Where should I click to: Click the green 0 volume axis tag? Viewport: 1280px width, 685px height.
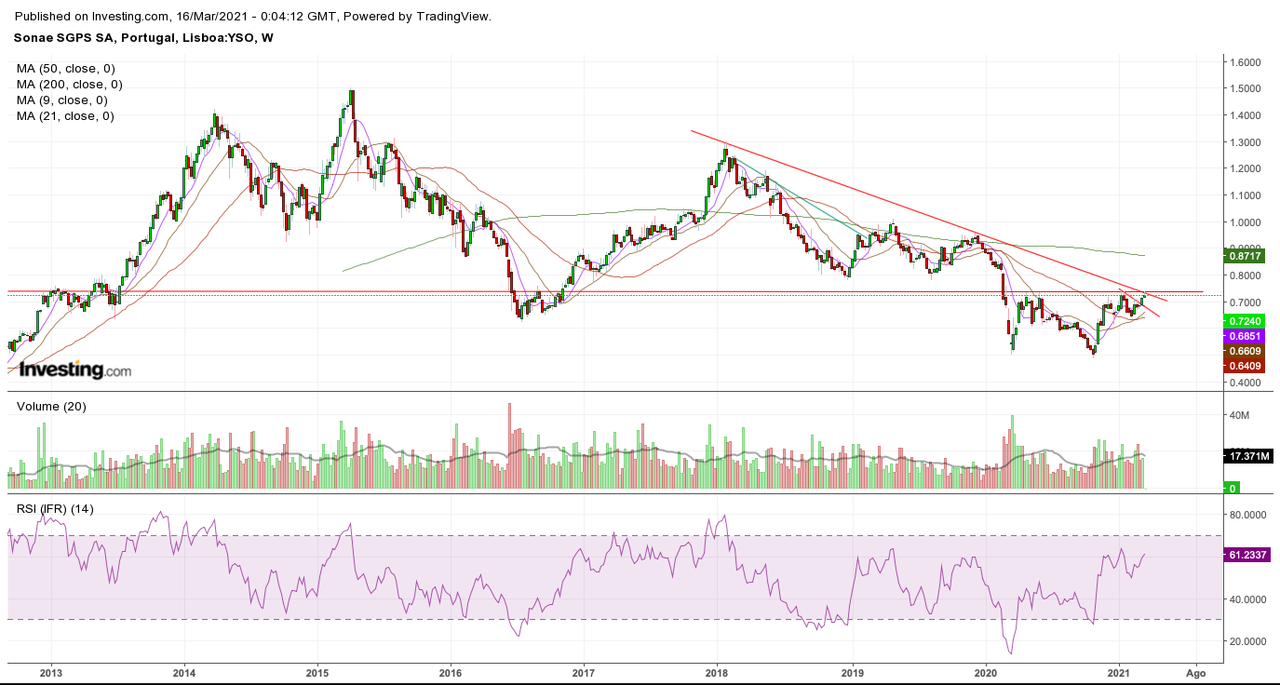(x=1234, y=487)
